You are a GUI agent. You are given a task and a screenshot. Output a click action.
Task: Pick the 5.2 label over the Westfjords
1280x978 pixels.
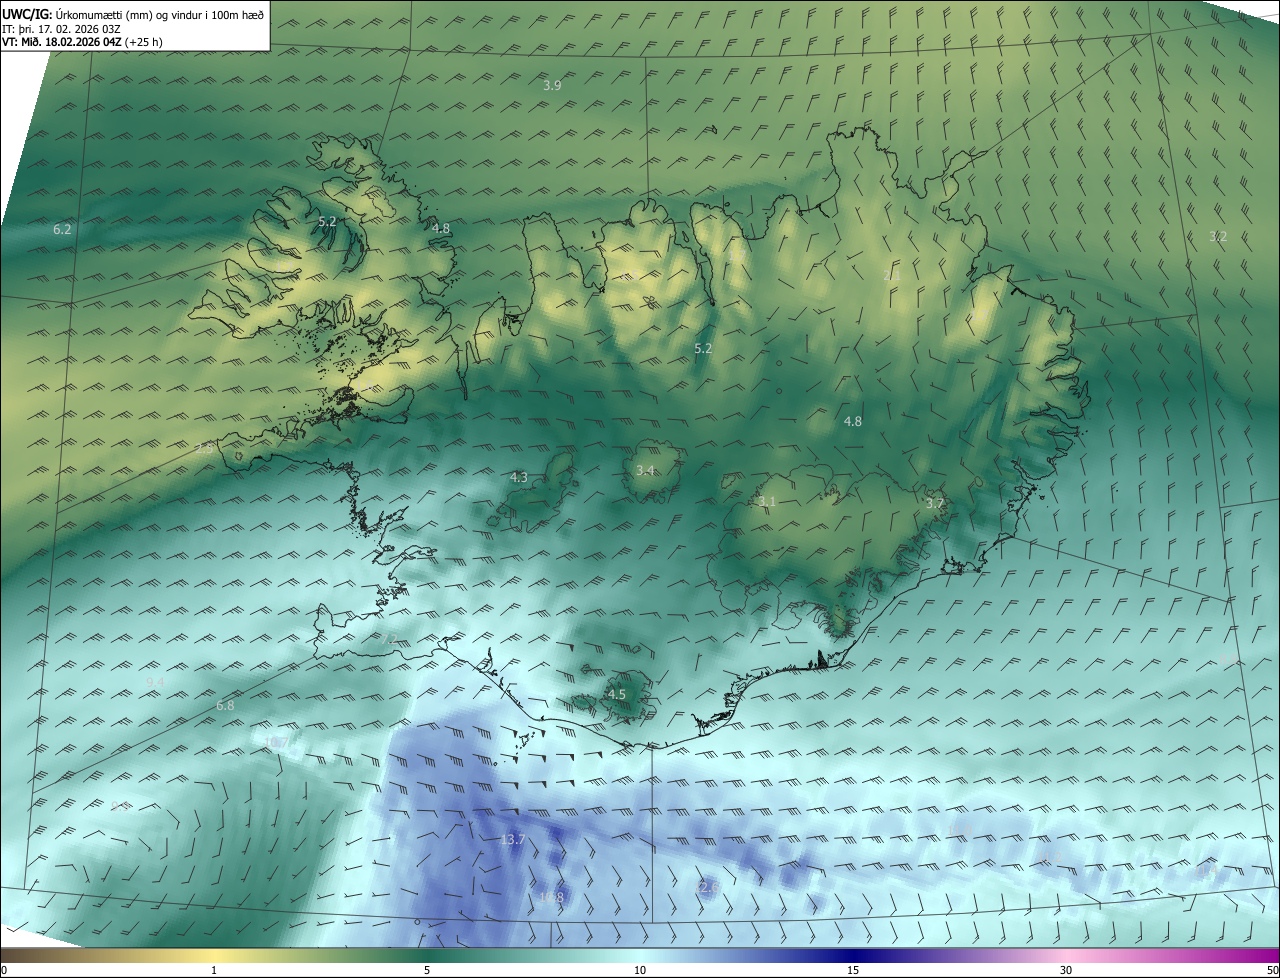point(327,221)
